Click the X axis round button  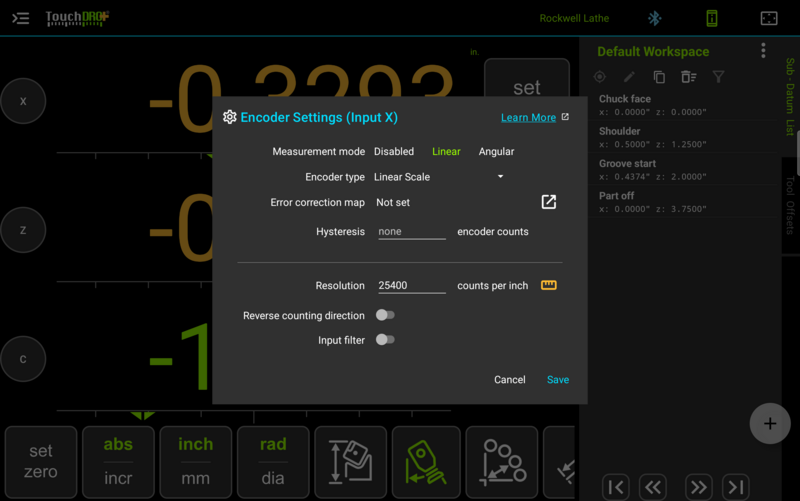[23, 101]
